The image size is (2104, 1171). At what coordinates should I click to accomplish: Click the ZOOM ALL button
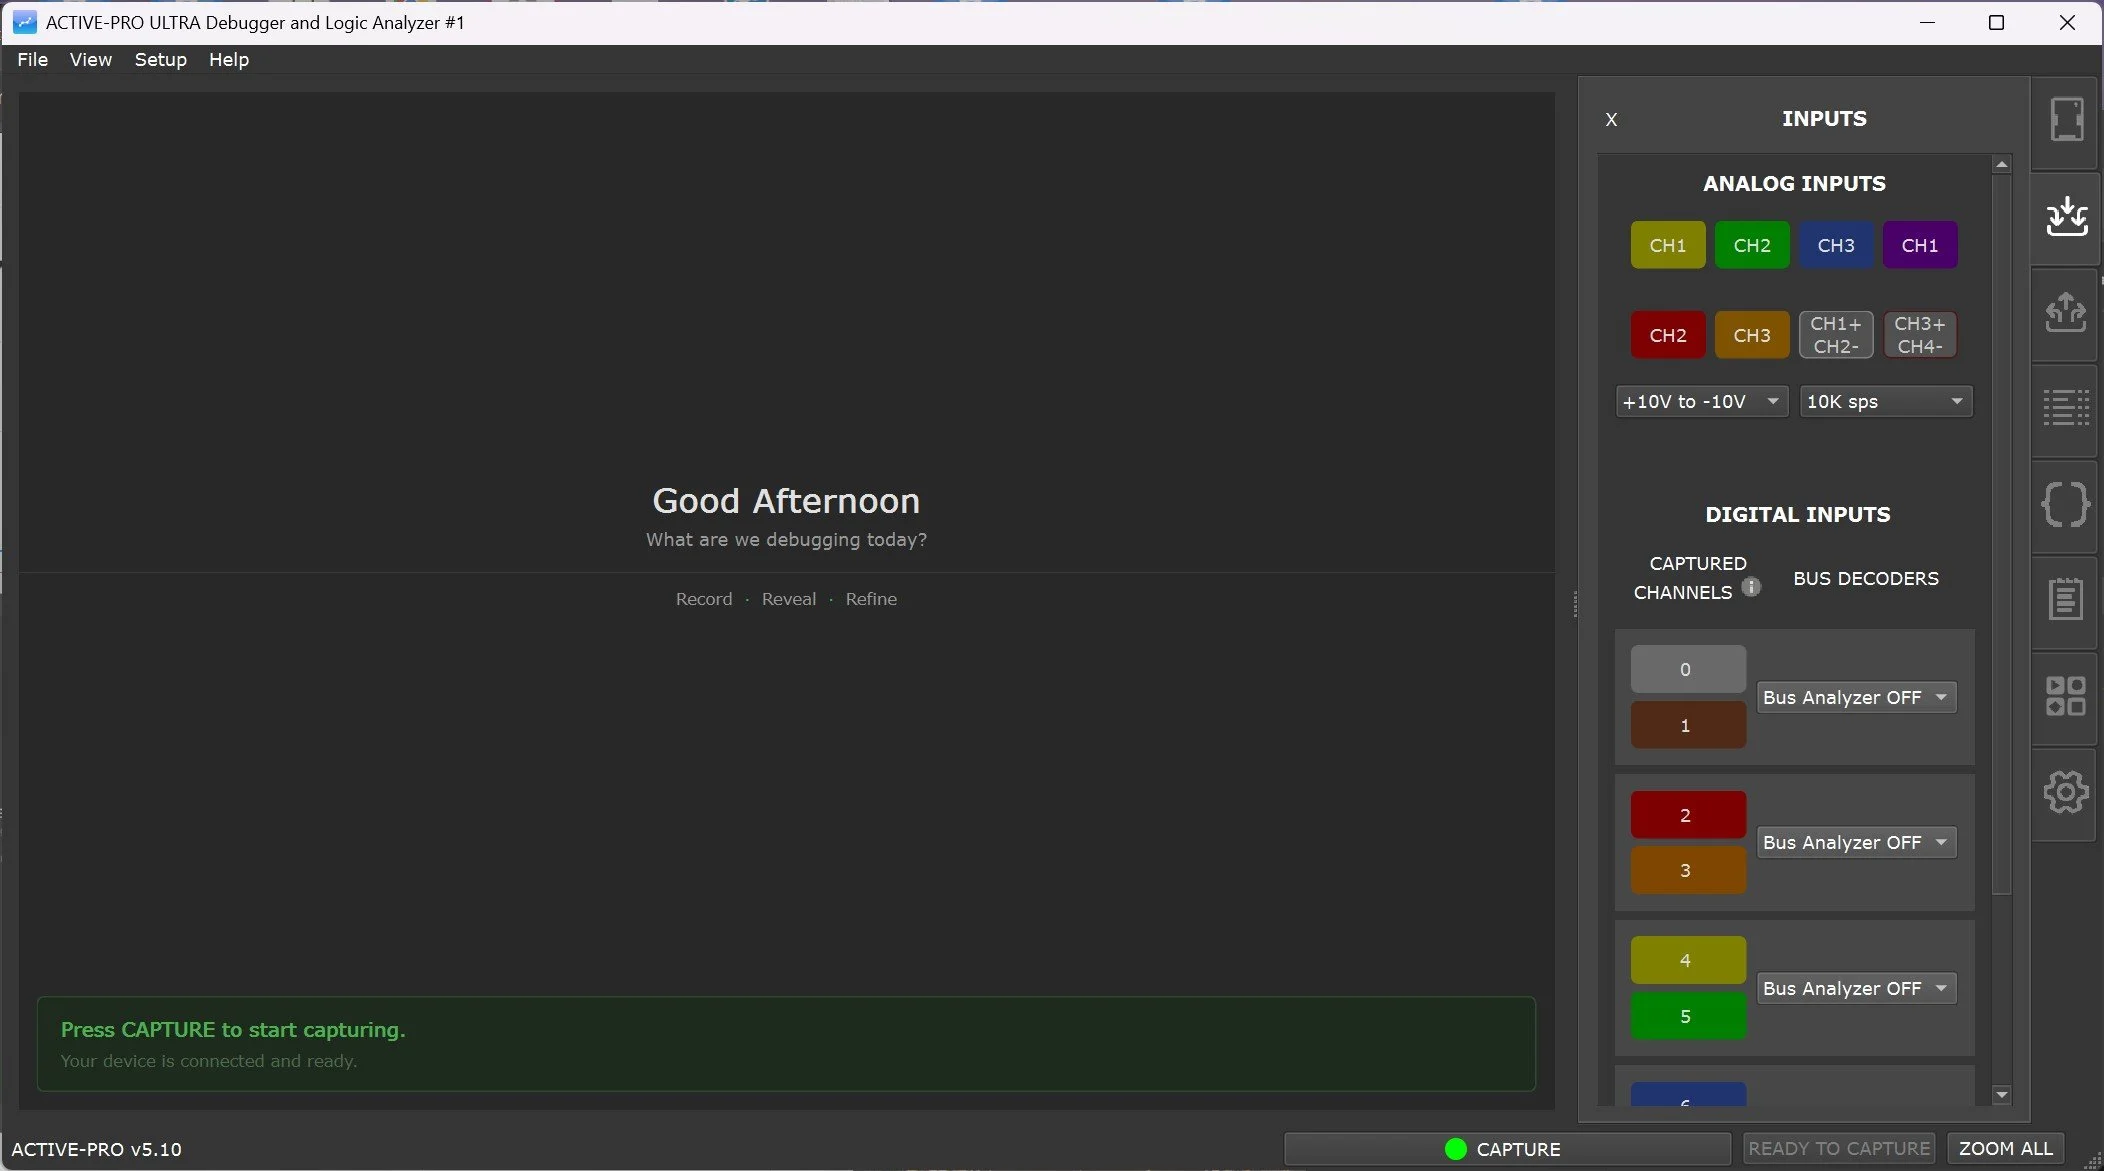pyautogui.click(x=2005, y=1148)
